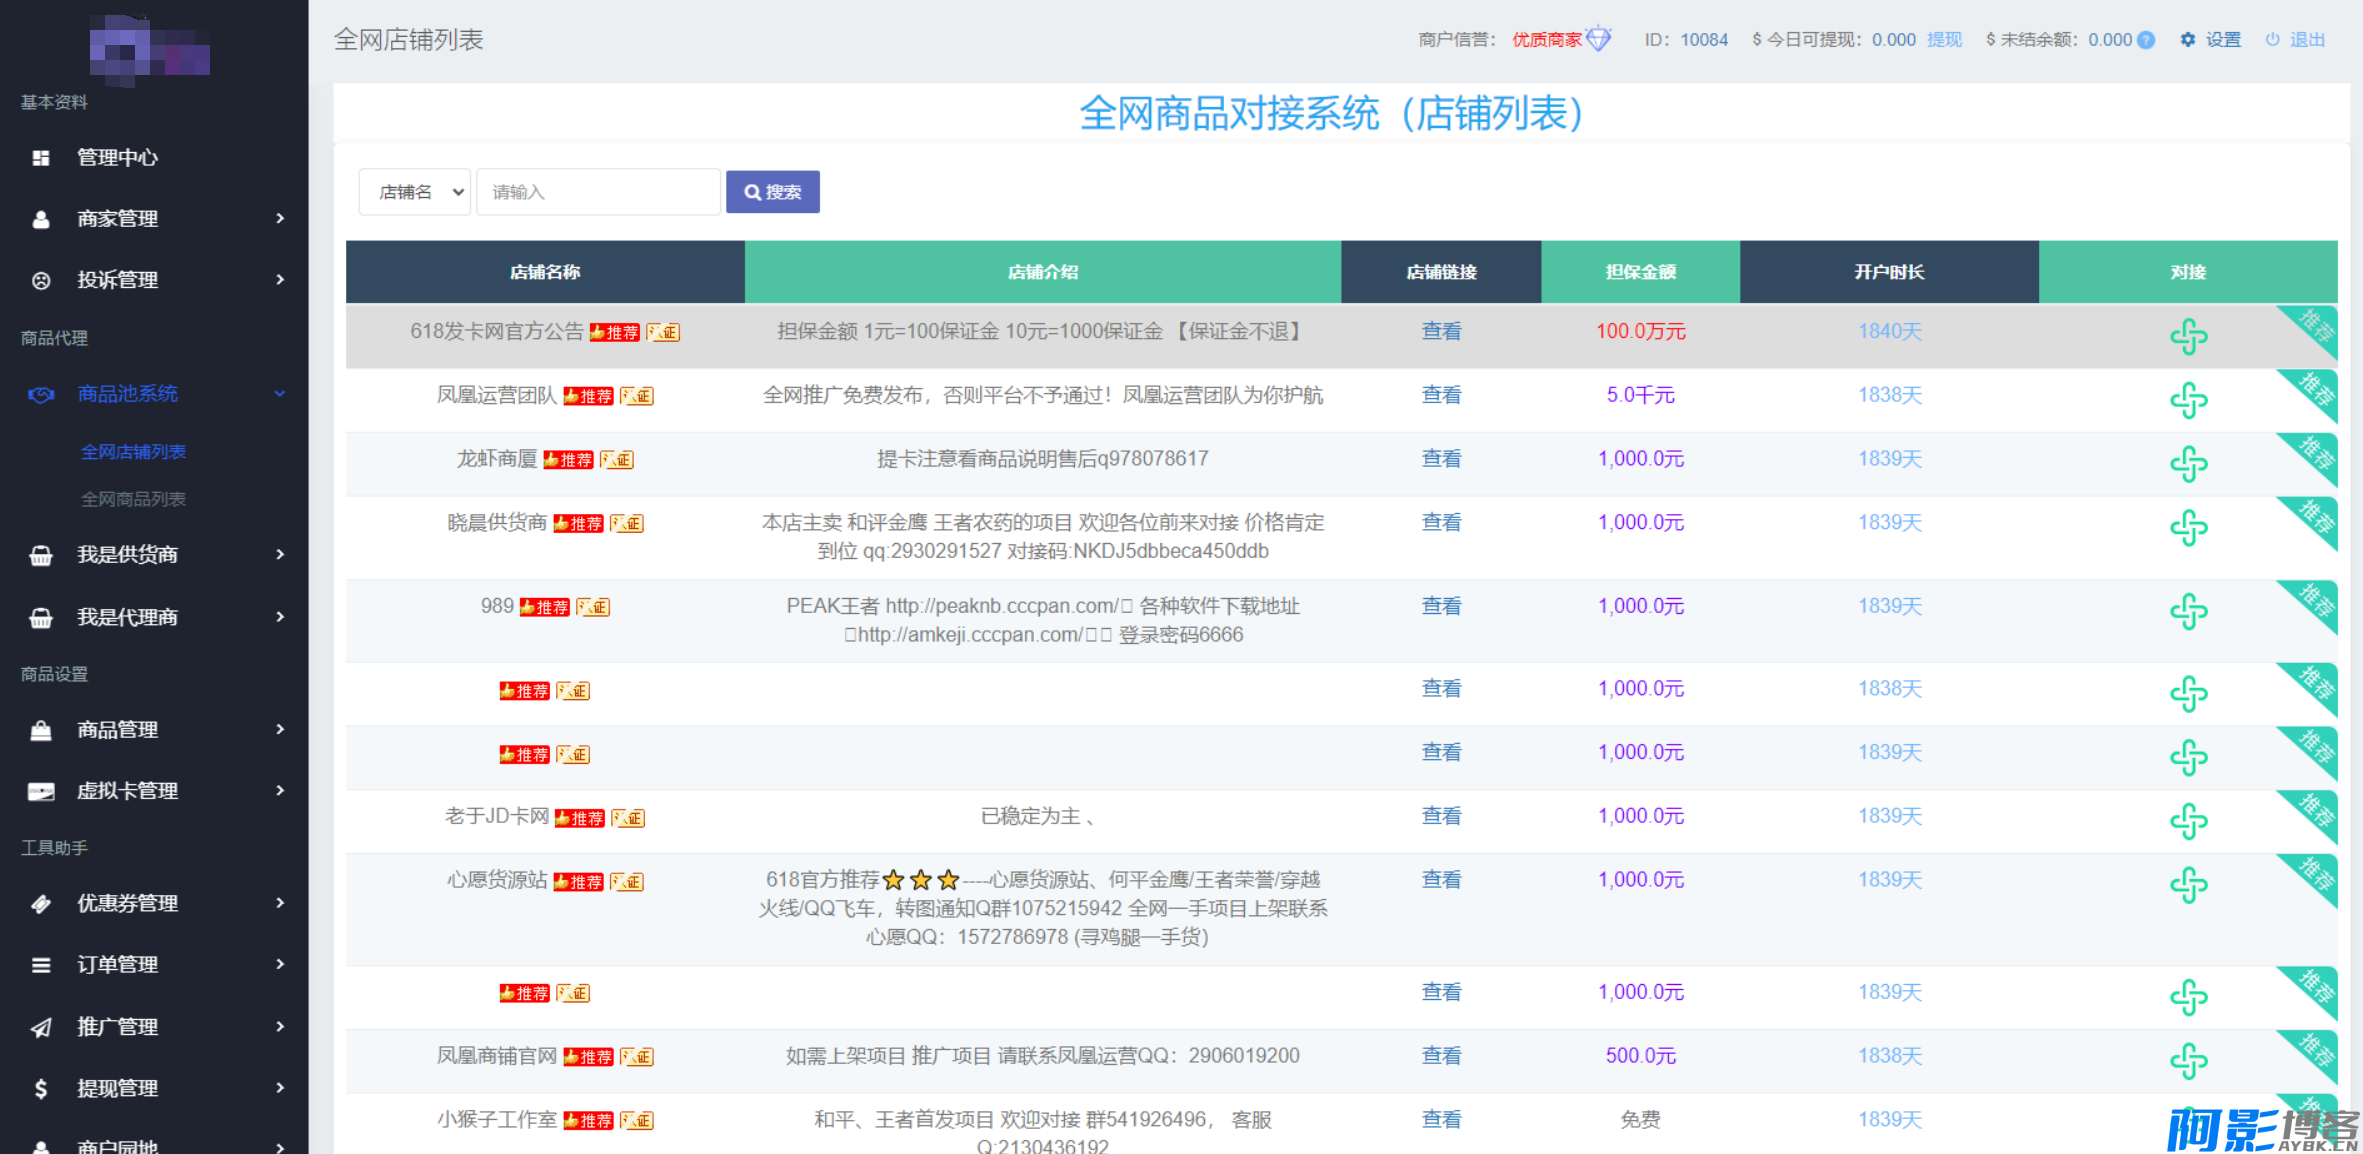Click the connect icon for 老于JD卡网
Image resolution: width=2363 pixels, height=1154 pixels.
(x=2187, y=821)
